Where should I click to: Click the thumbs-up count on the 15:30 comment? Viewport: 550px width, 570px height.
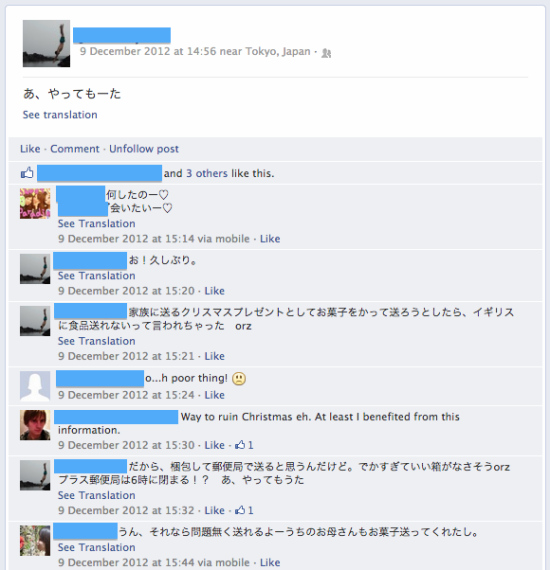(244, 445)
